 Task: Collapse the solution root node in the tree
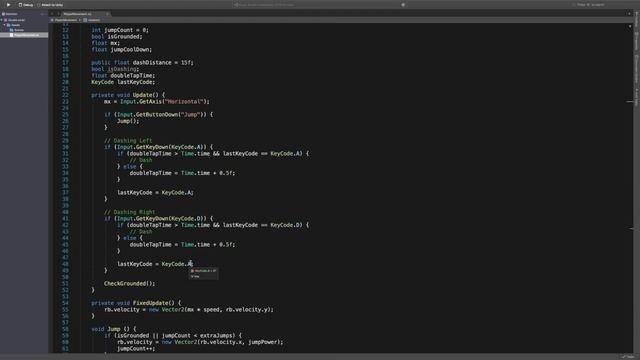(2, 20)
